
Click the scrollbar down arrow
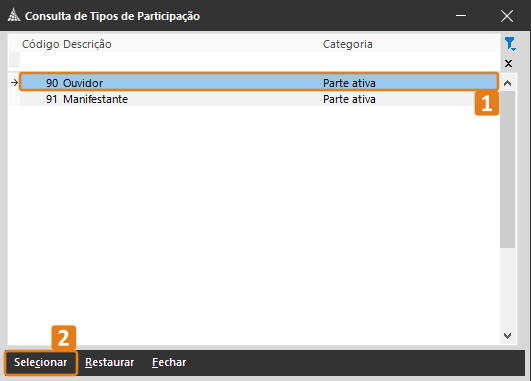(x=507, y=336)
